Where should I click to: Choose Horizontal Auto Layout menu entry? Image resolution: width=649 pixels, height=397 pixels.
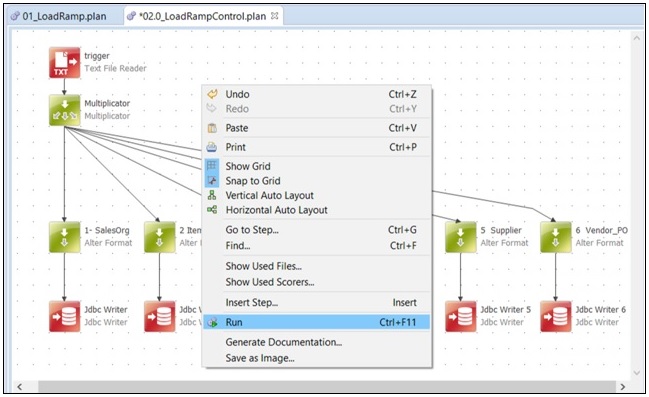pos(317,210)
